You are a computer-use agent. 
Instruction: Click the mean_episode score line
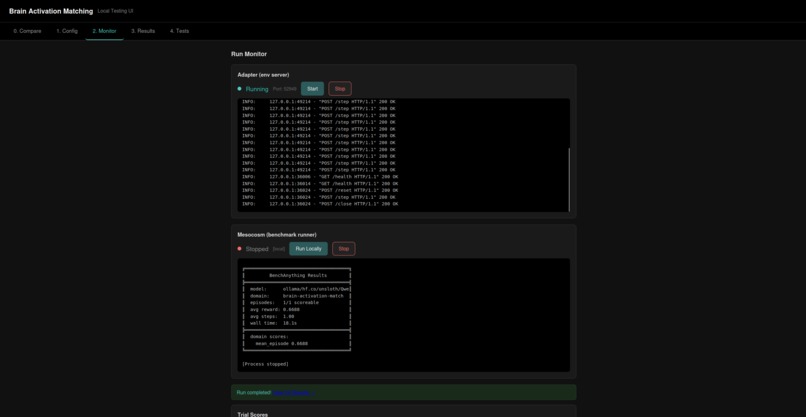coord(281,343)
